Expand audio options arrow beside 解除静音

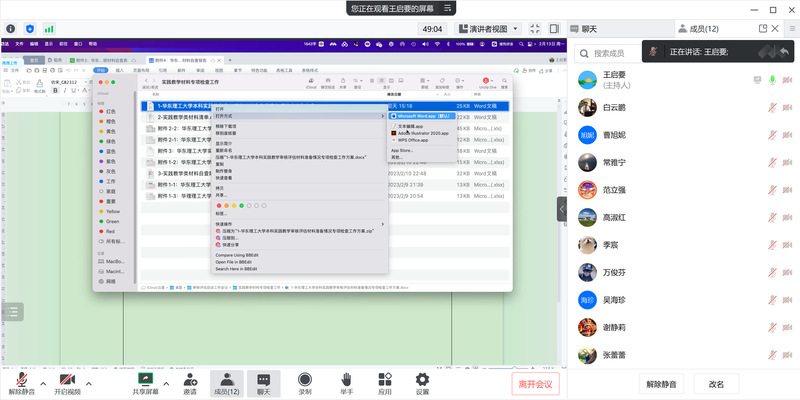tap(42, 383)
